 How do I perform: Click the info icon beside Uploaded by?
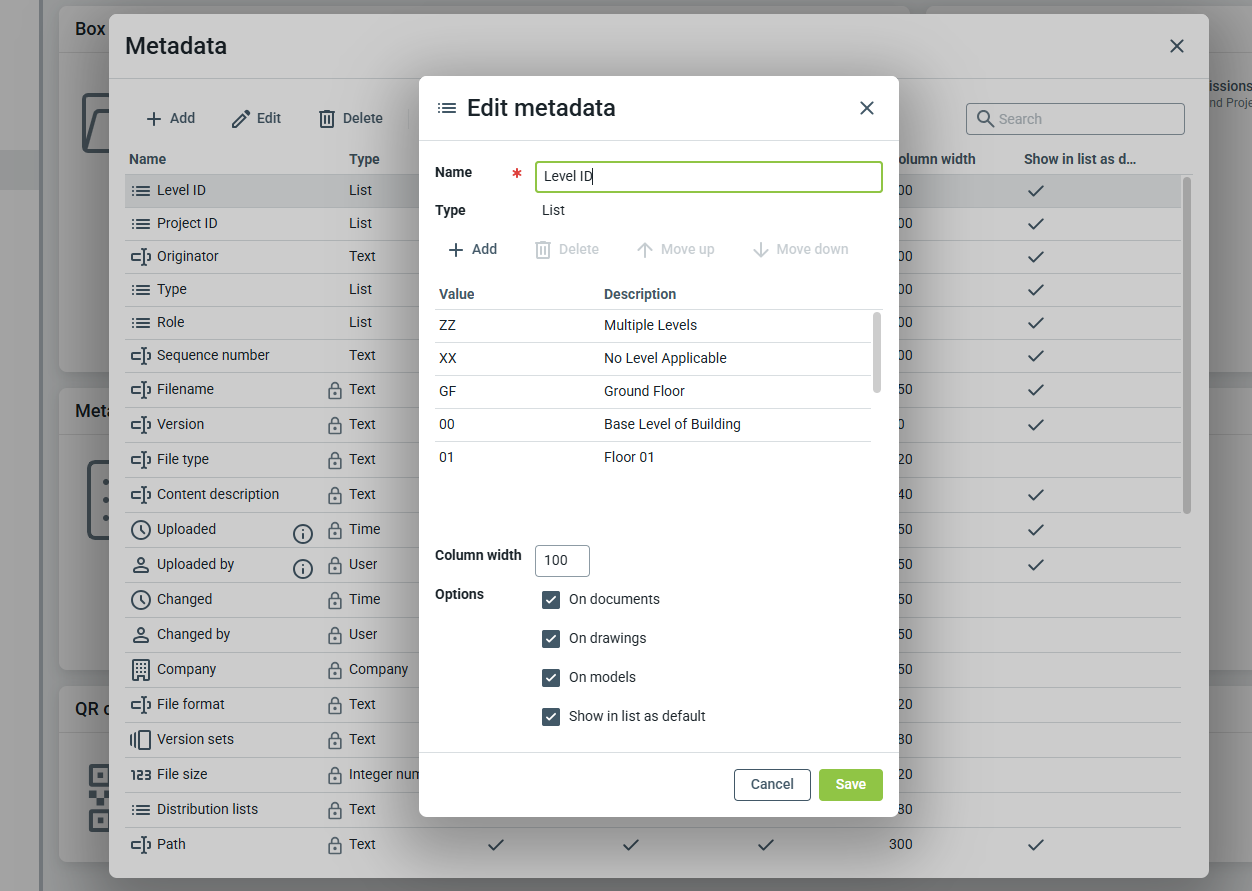(303, 569)
